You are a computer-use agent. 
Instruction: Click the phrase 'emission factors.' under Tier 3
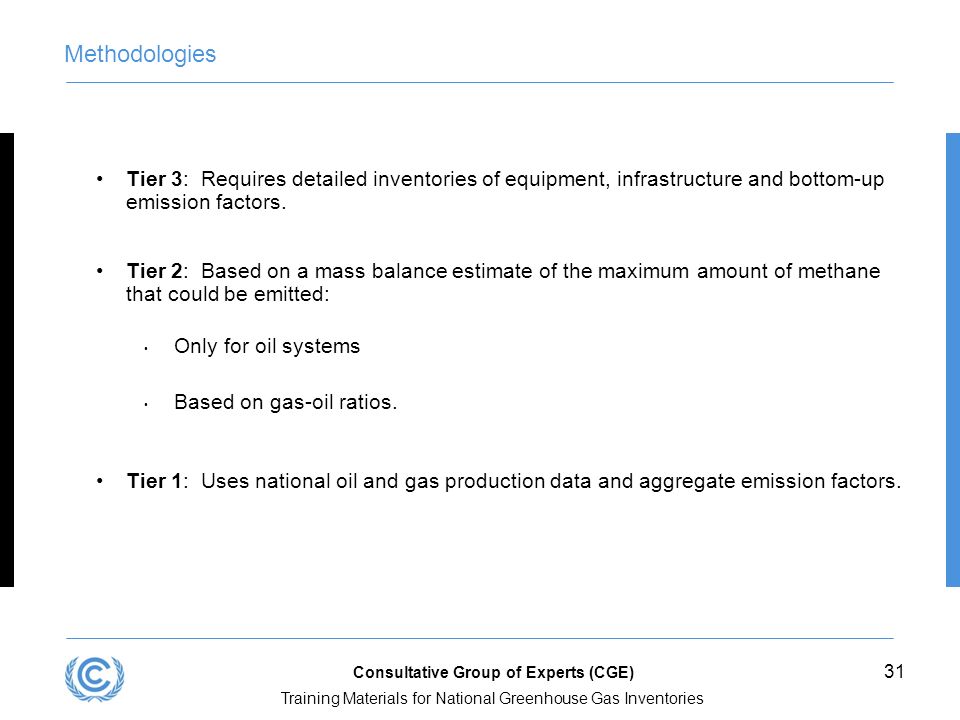[206, 202]
